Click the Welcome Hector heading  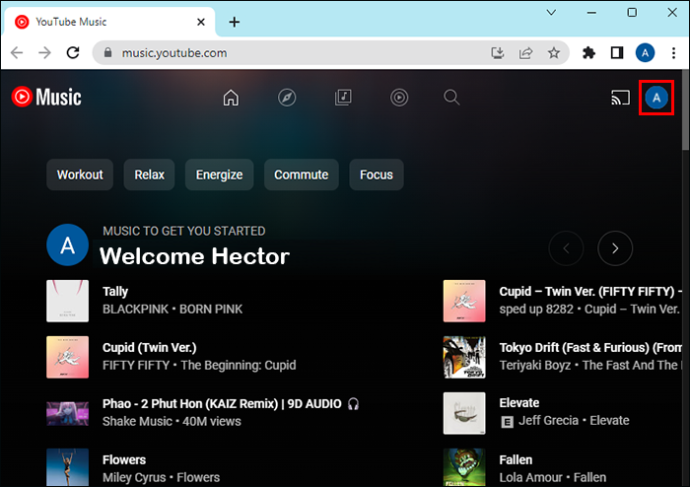coord(195,256)
